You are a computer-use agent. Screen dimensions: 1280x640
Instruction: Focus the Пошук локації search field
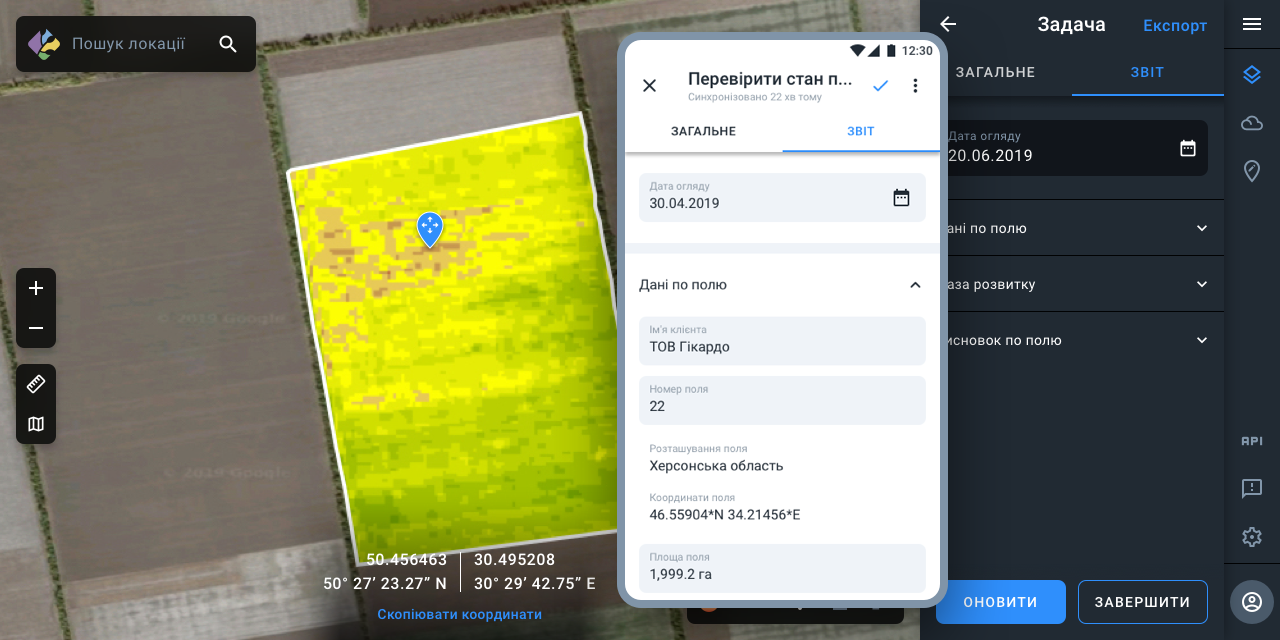128,44
